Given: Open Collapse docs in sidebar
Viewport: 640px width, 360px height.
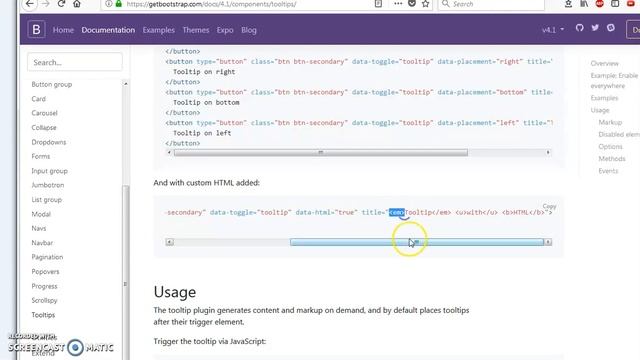Looking at the screenshot, I should click(44, 127).
